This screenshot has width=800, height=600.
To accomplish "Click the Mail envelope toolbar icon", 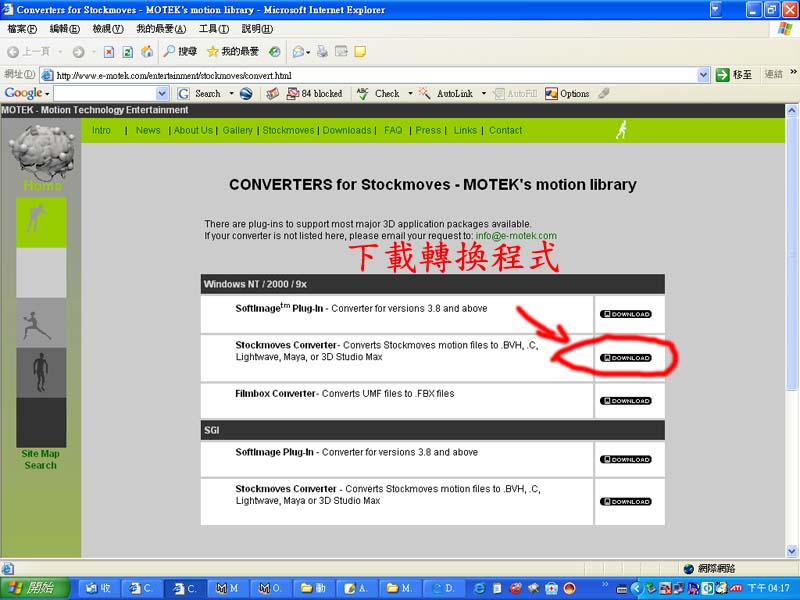I will click(298, 52).
